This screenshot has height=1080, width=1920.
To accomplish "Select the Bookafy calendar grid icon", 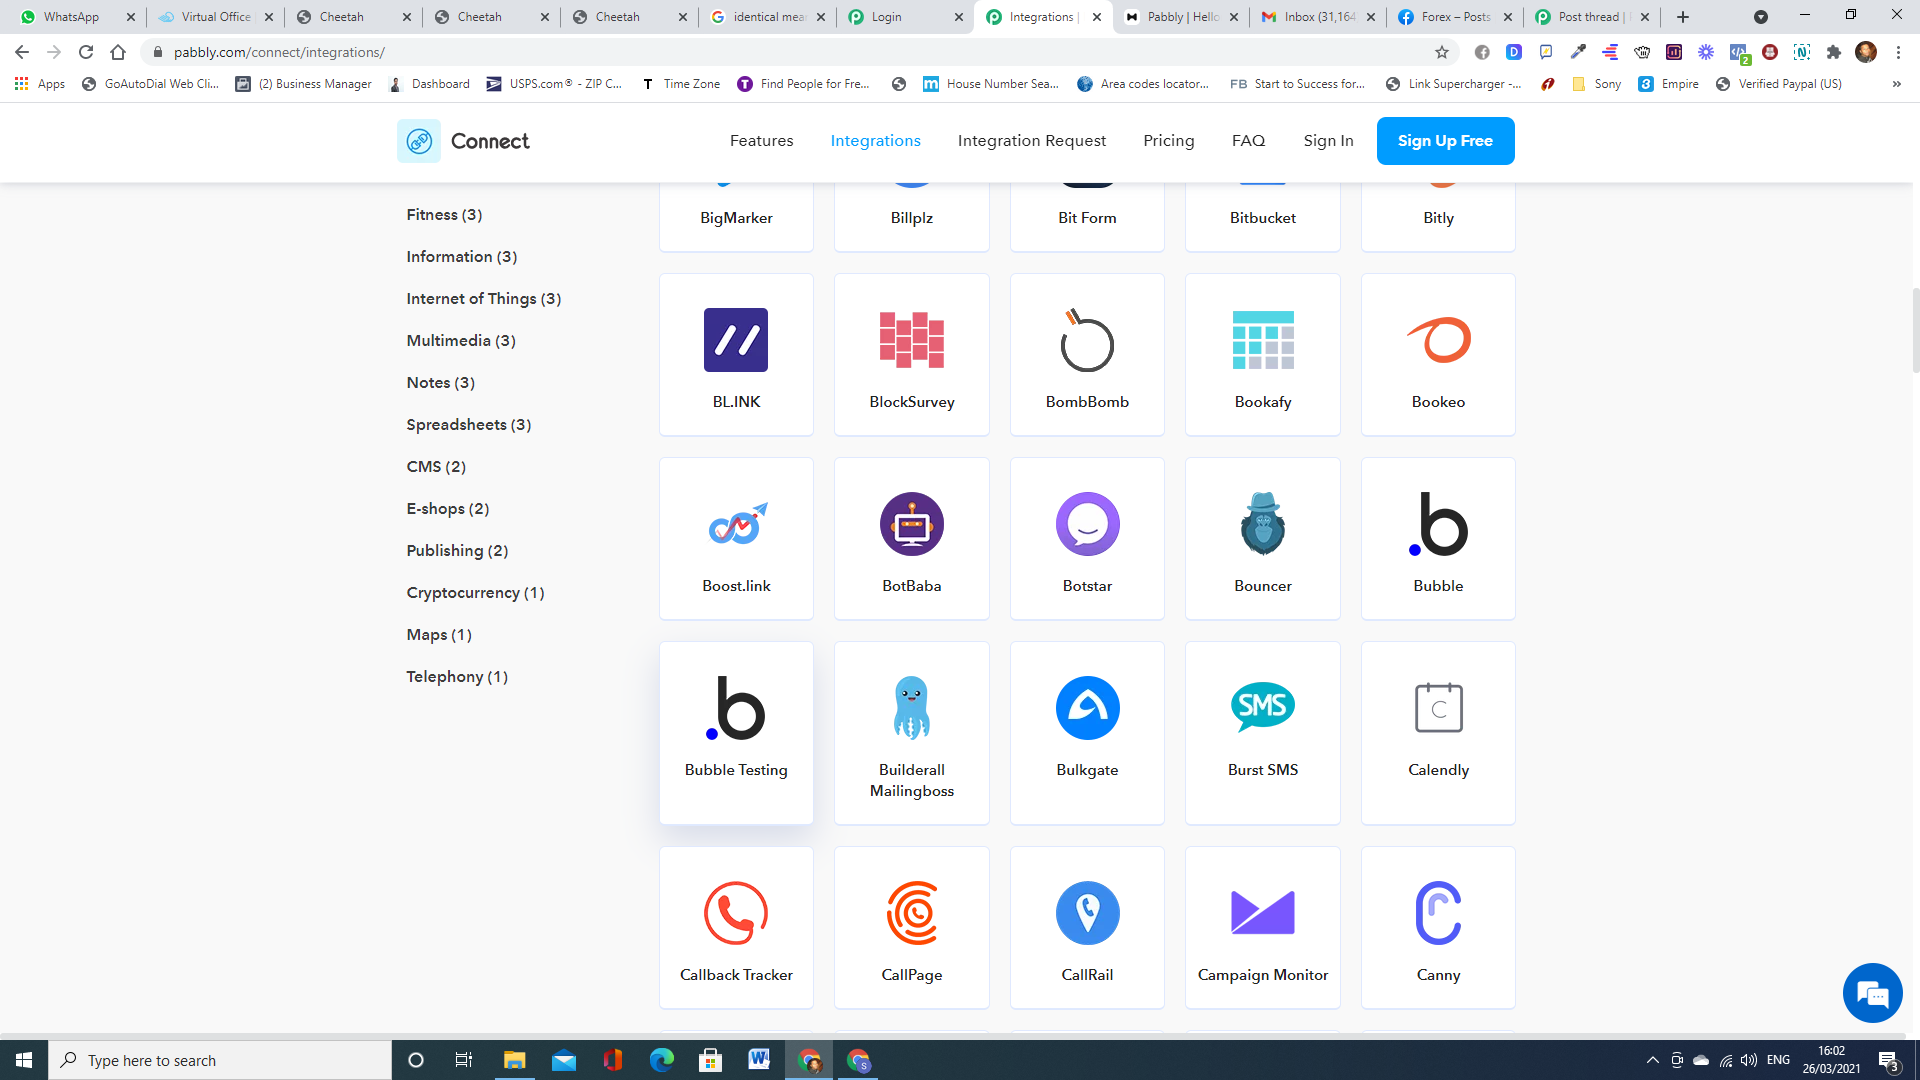I will point(1262,340).
